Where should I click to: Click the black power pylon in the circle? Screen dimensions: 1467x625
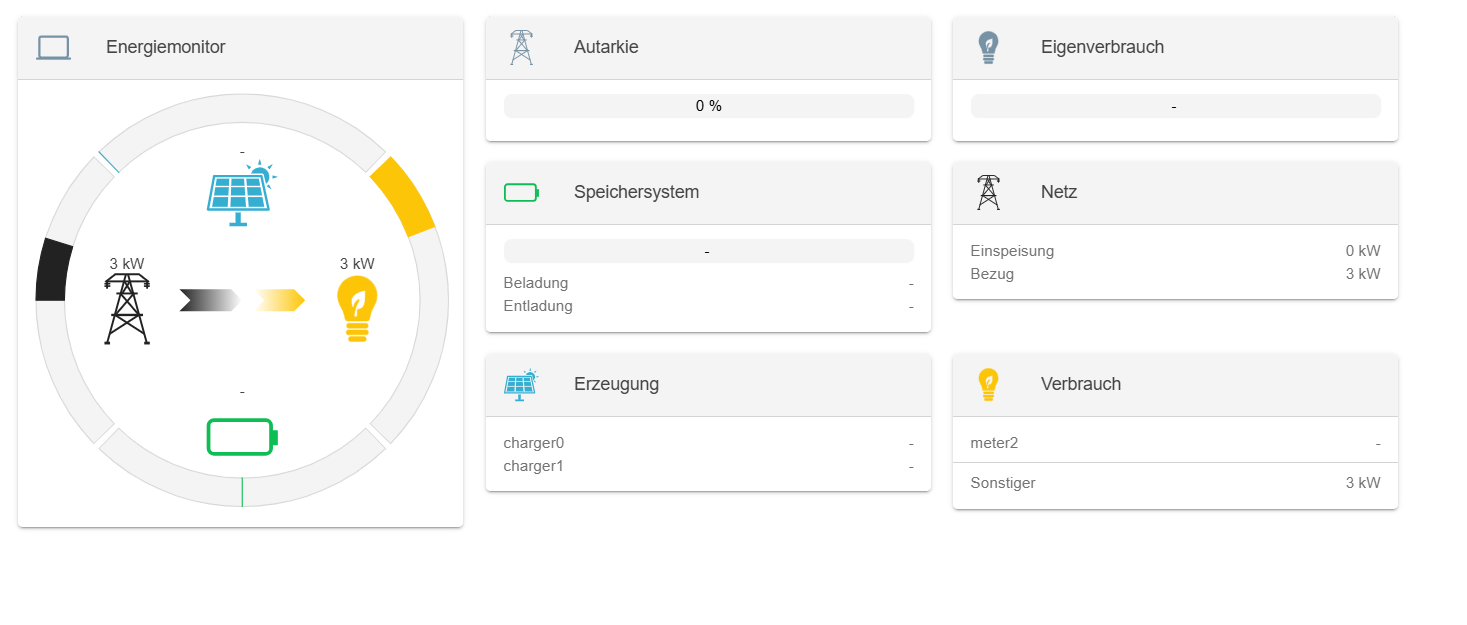click(x=127, y=309)
